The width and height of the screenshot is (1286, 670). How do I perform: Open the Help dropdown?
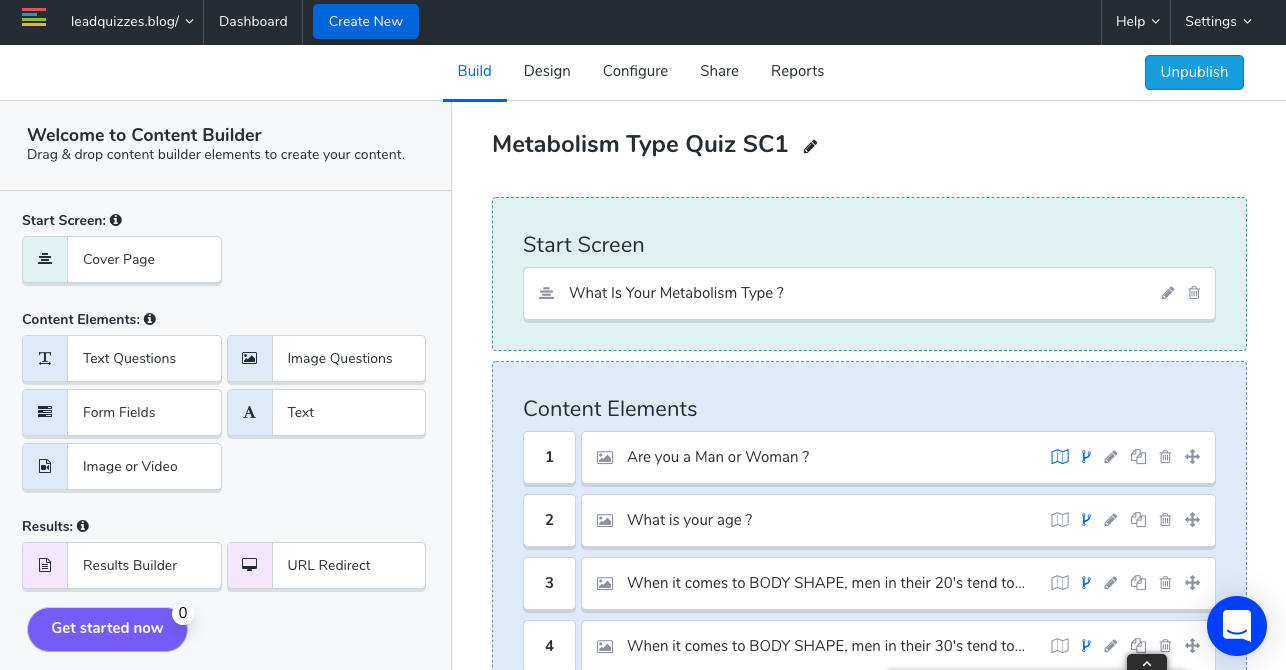[1136, 20]
